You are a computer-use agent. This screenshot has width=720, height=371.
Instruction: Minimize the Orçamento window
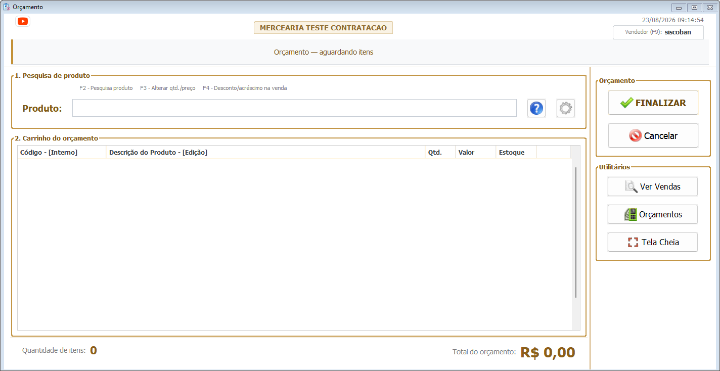pyautogui.click(x=678, y=7)
